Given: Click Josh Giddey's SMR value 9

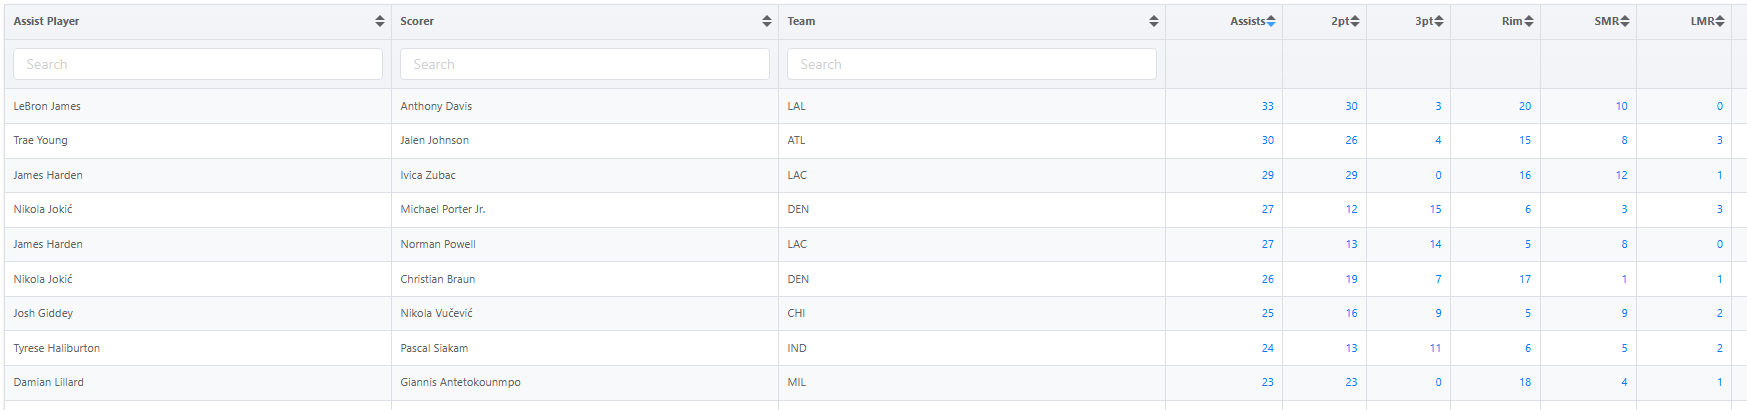Looking at the screenshot, I should point(1624,313).
